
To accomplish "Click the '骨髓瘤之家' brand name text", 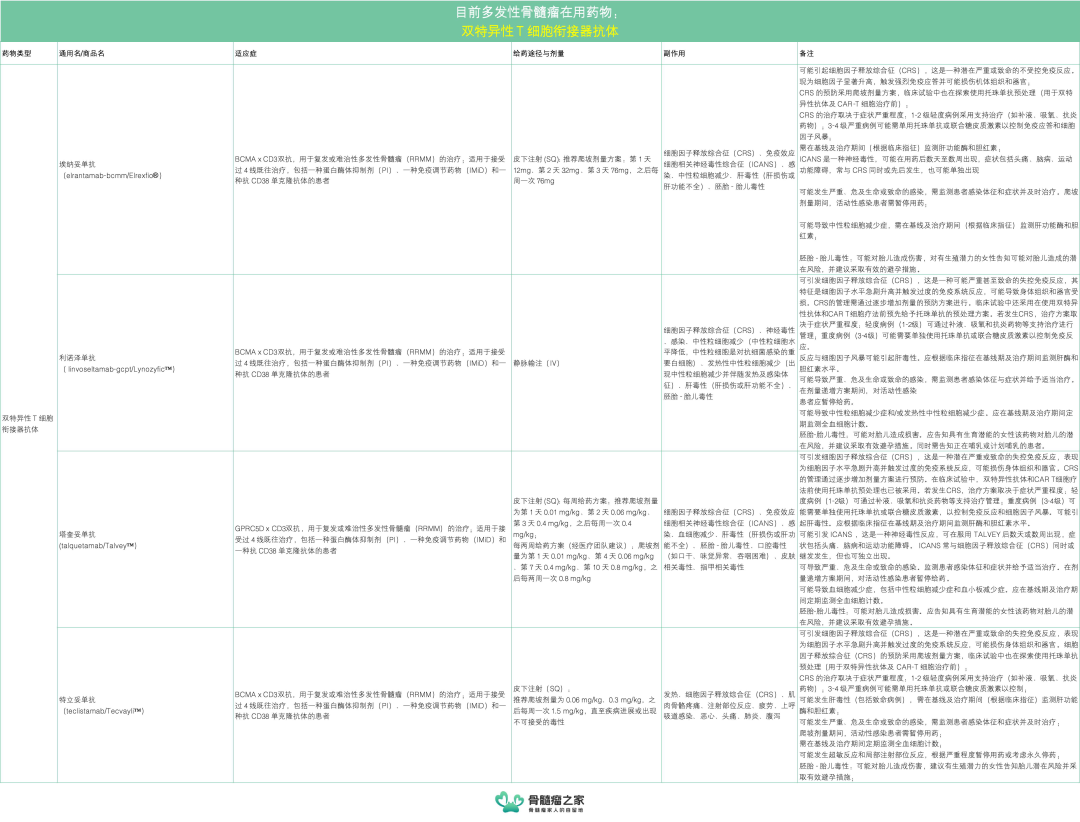I will click(x=556, y=799).
